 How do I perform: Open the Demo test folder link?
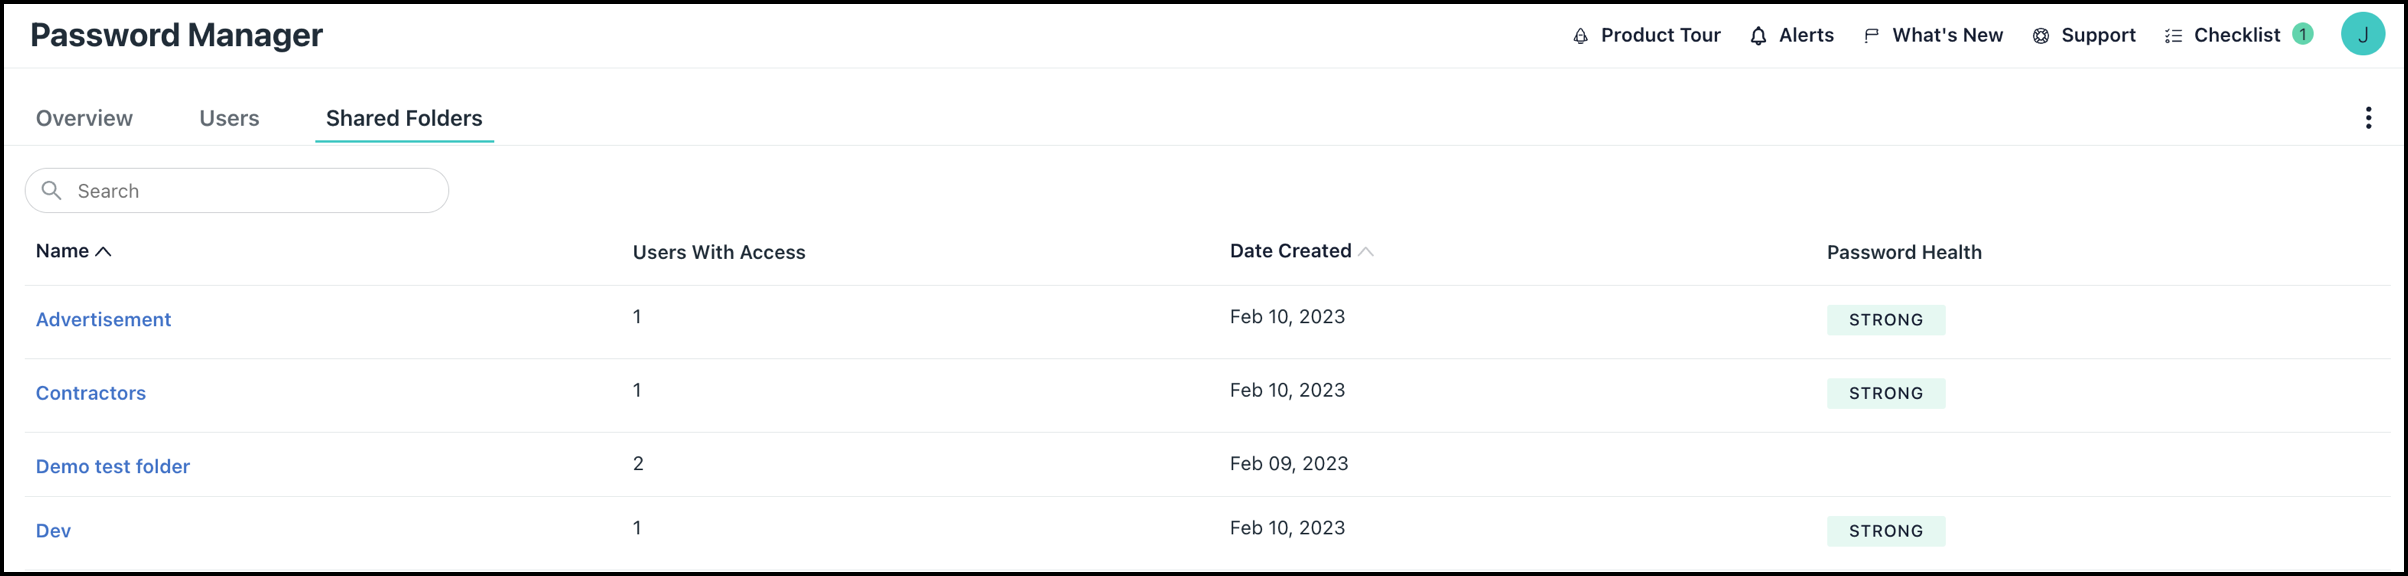pos(113,466)
